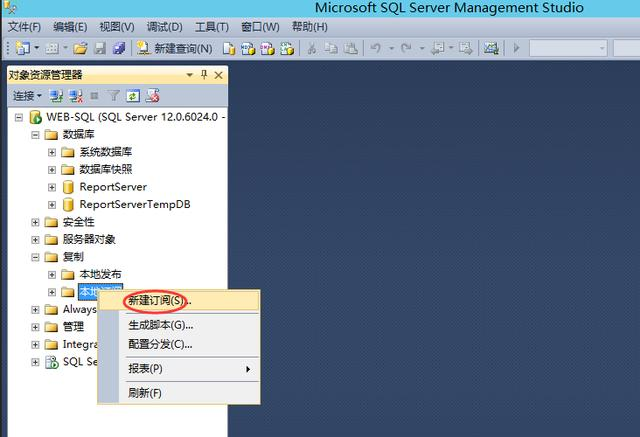Click the Save icon in main toolbar

100,47
